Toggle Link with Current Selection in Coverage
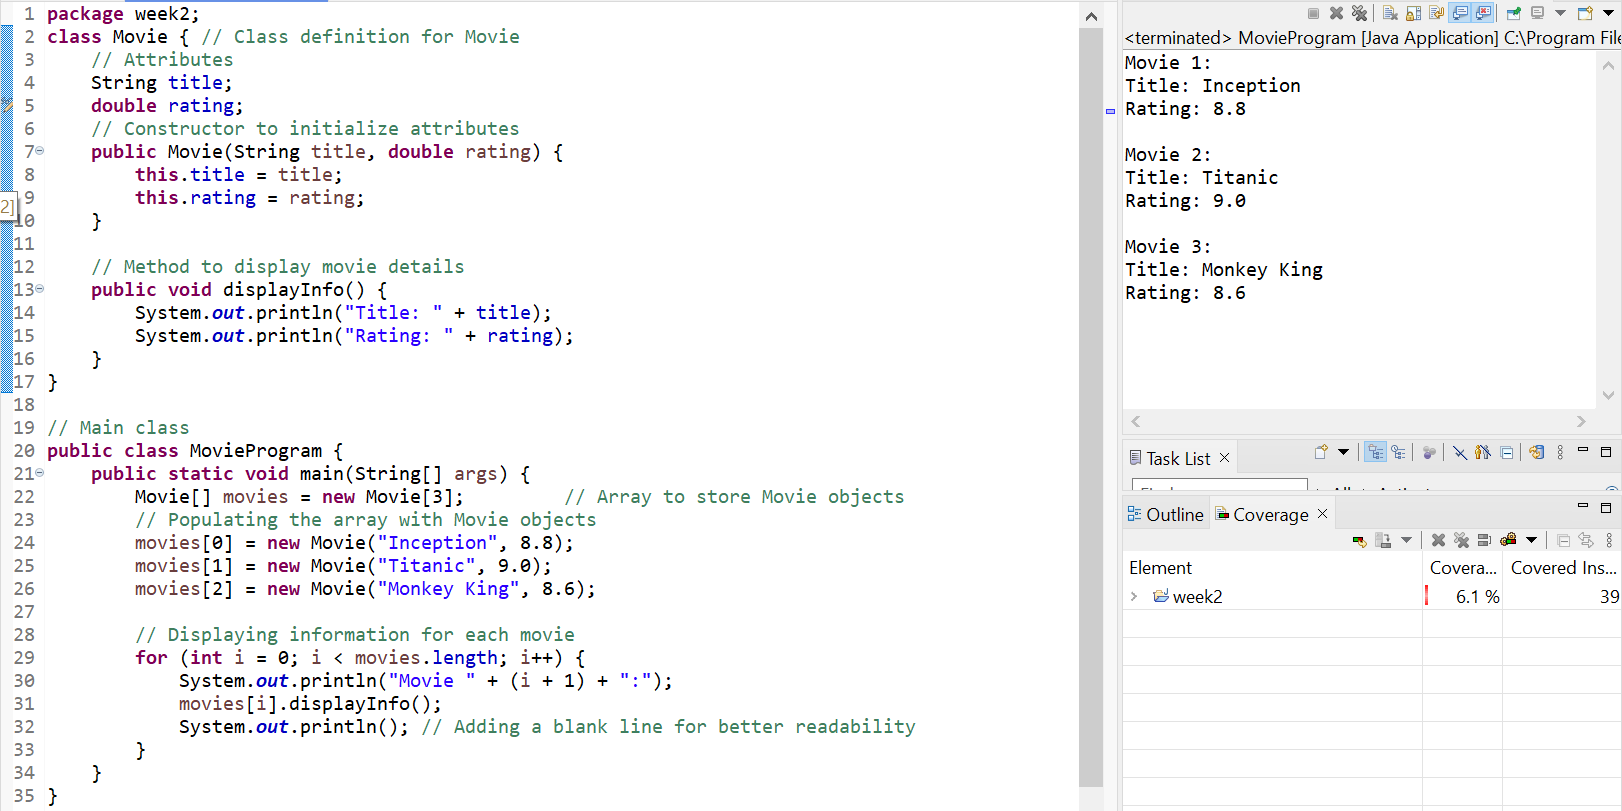This screenshot has width=1622, height=811. [1586, 540]
